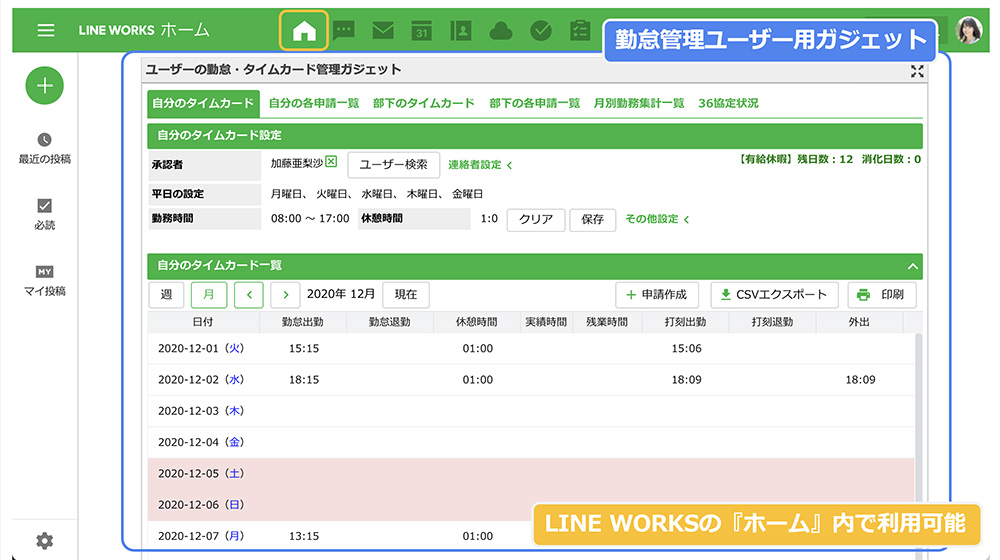
Task: Open the Drive cloud icon
Action: [x=501, y=30]
